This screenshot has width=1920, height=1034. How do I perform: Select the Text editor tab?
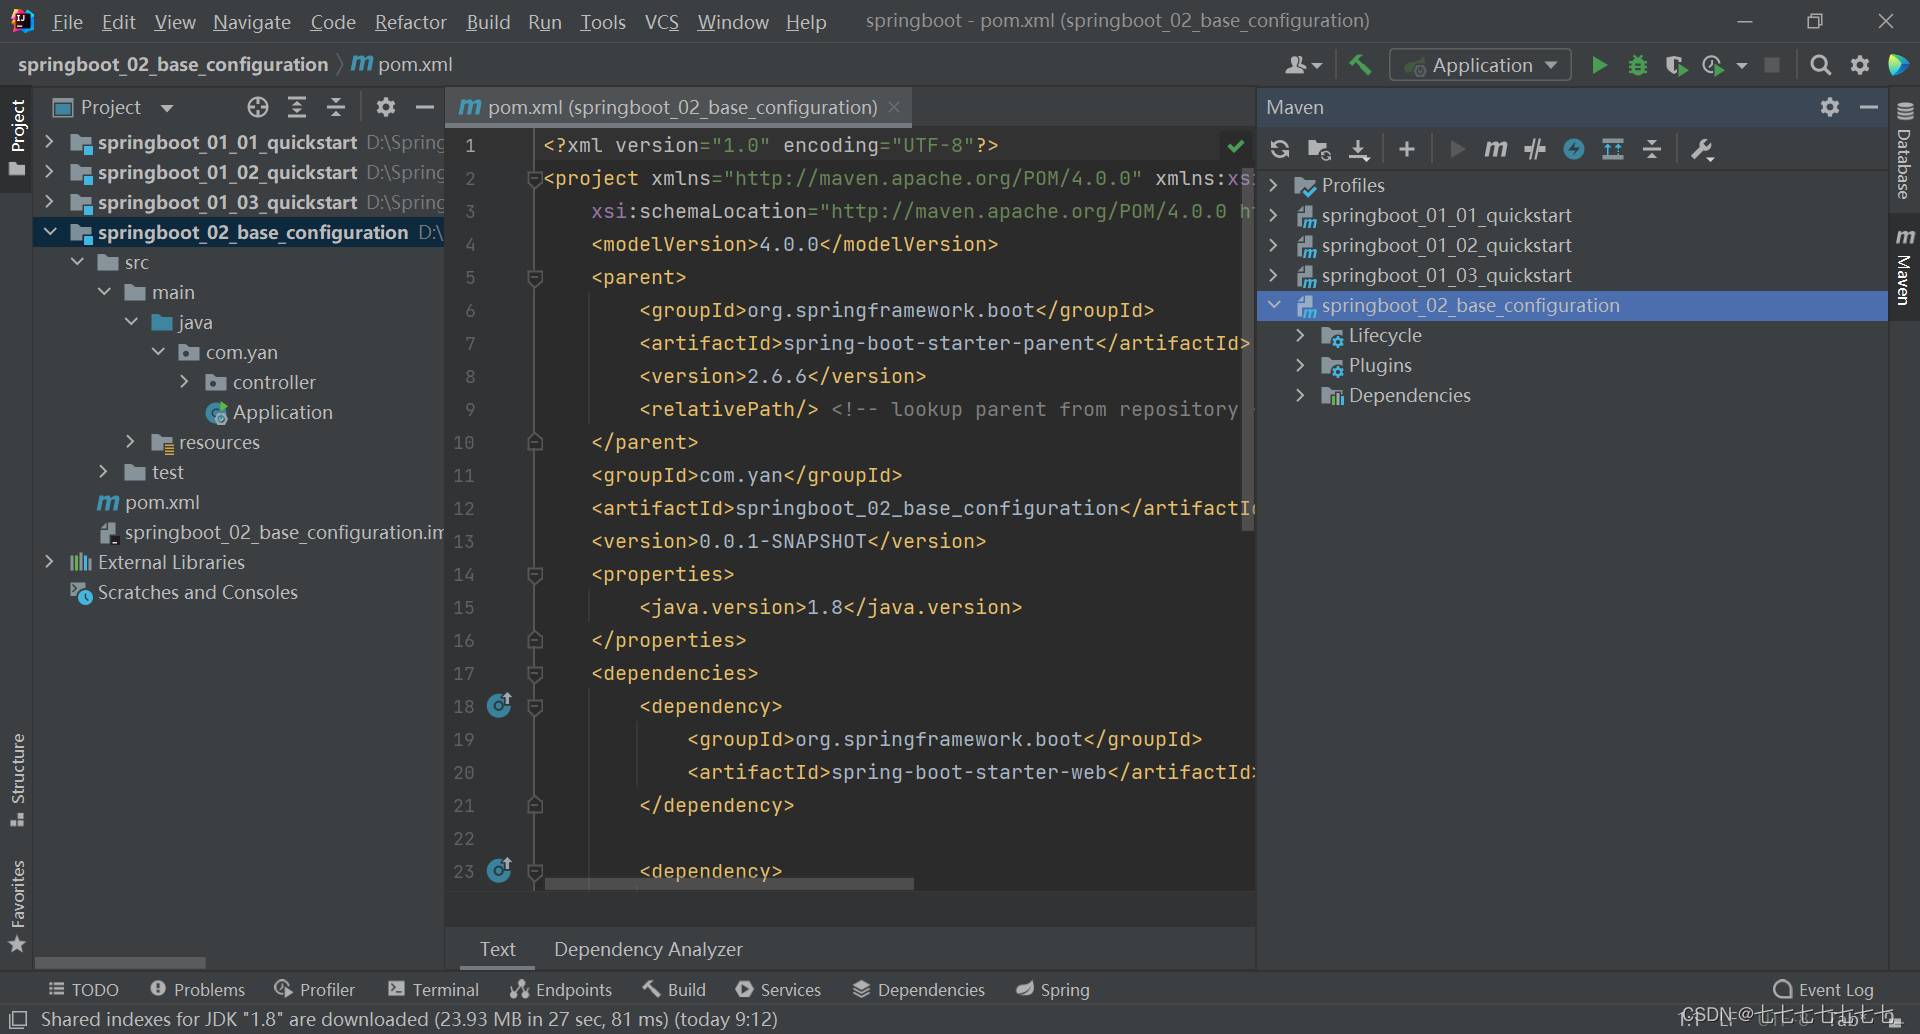tap(497, 949)
